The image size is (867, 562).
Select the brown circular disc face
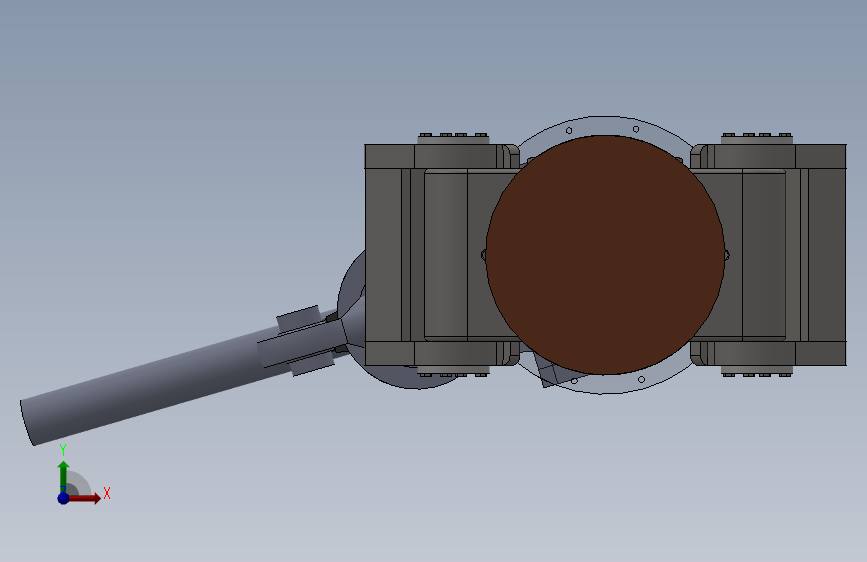pyautogui.click(x=605, y=255)
